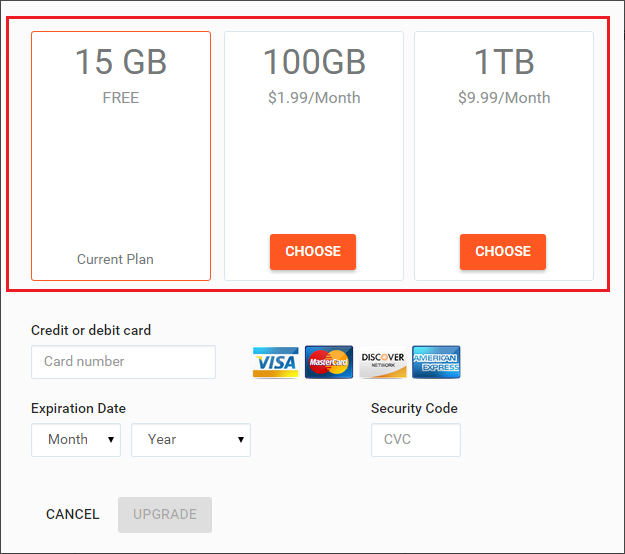Click the MasterCard logo
The width and height of the screenshot is (625, 554).
[329, 362]
